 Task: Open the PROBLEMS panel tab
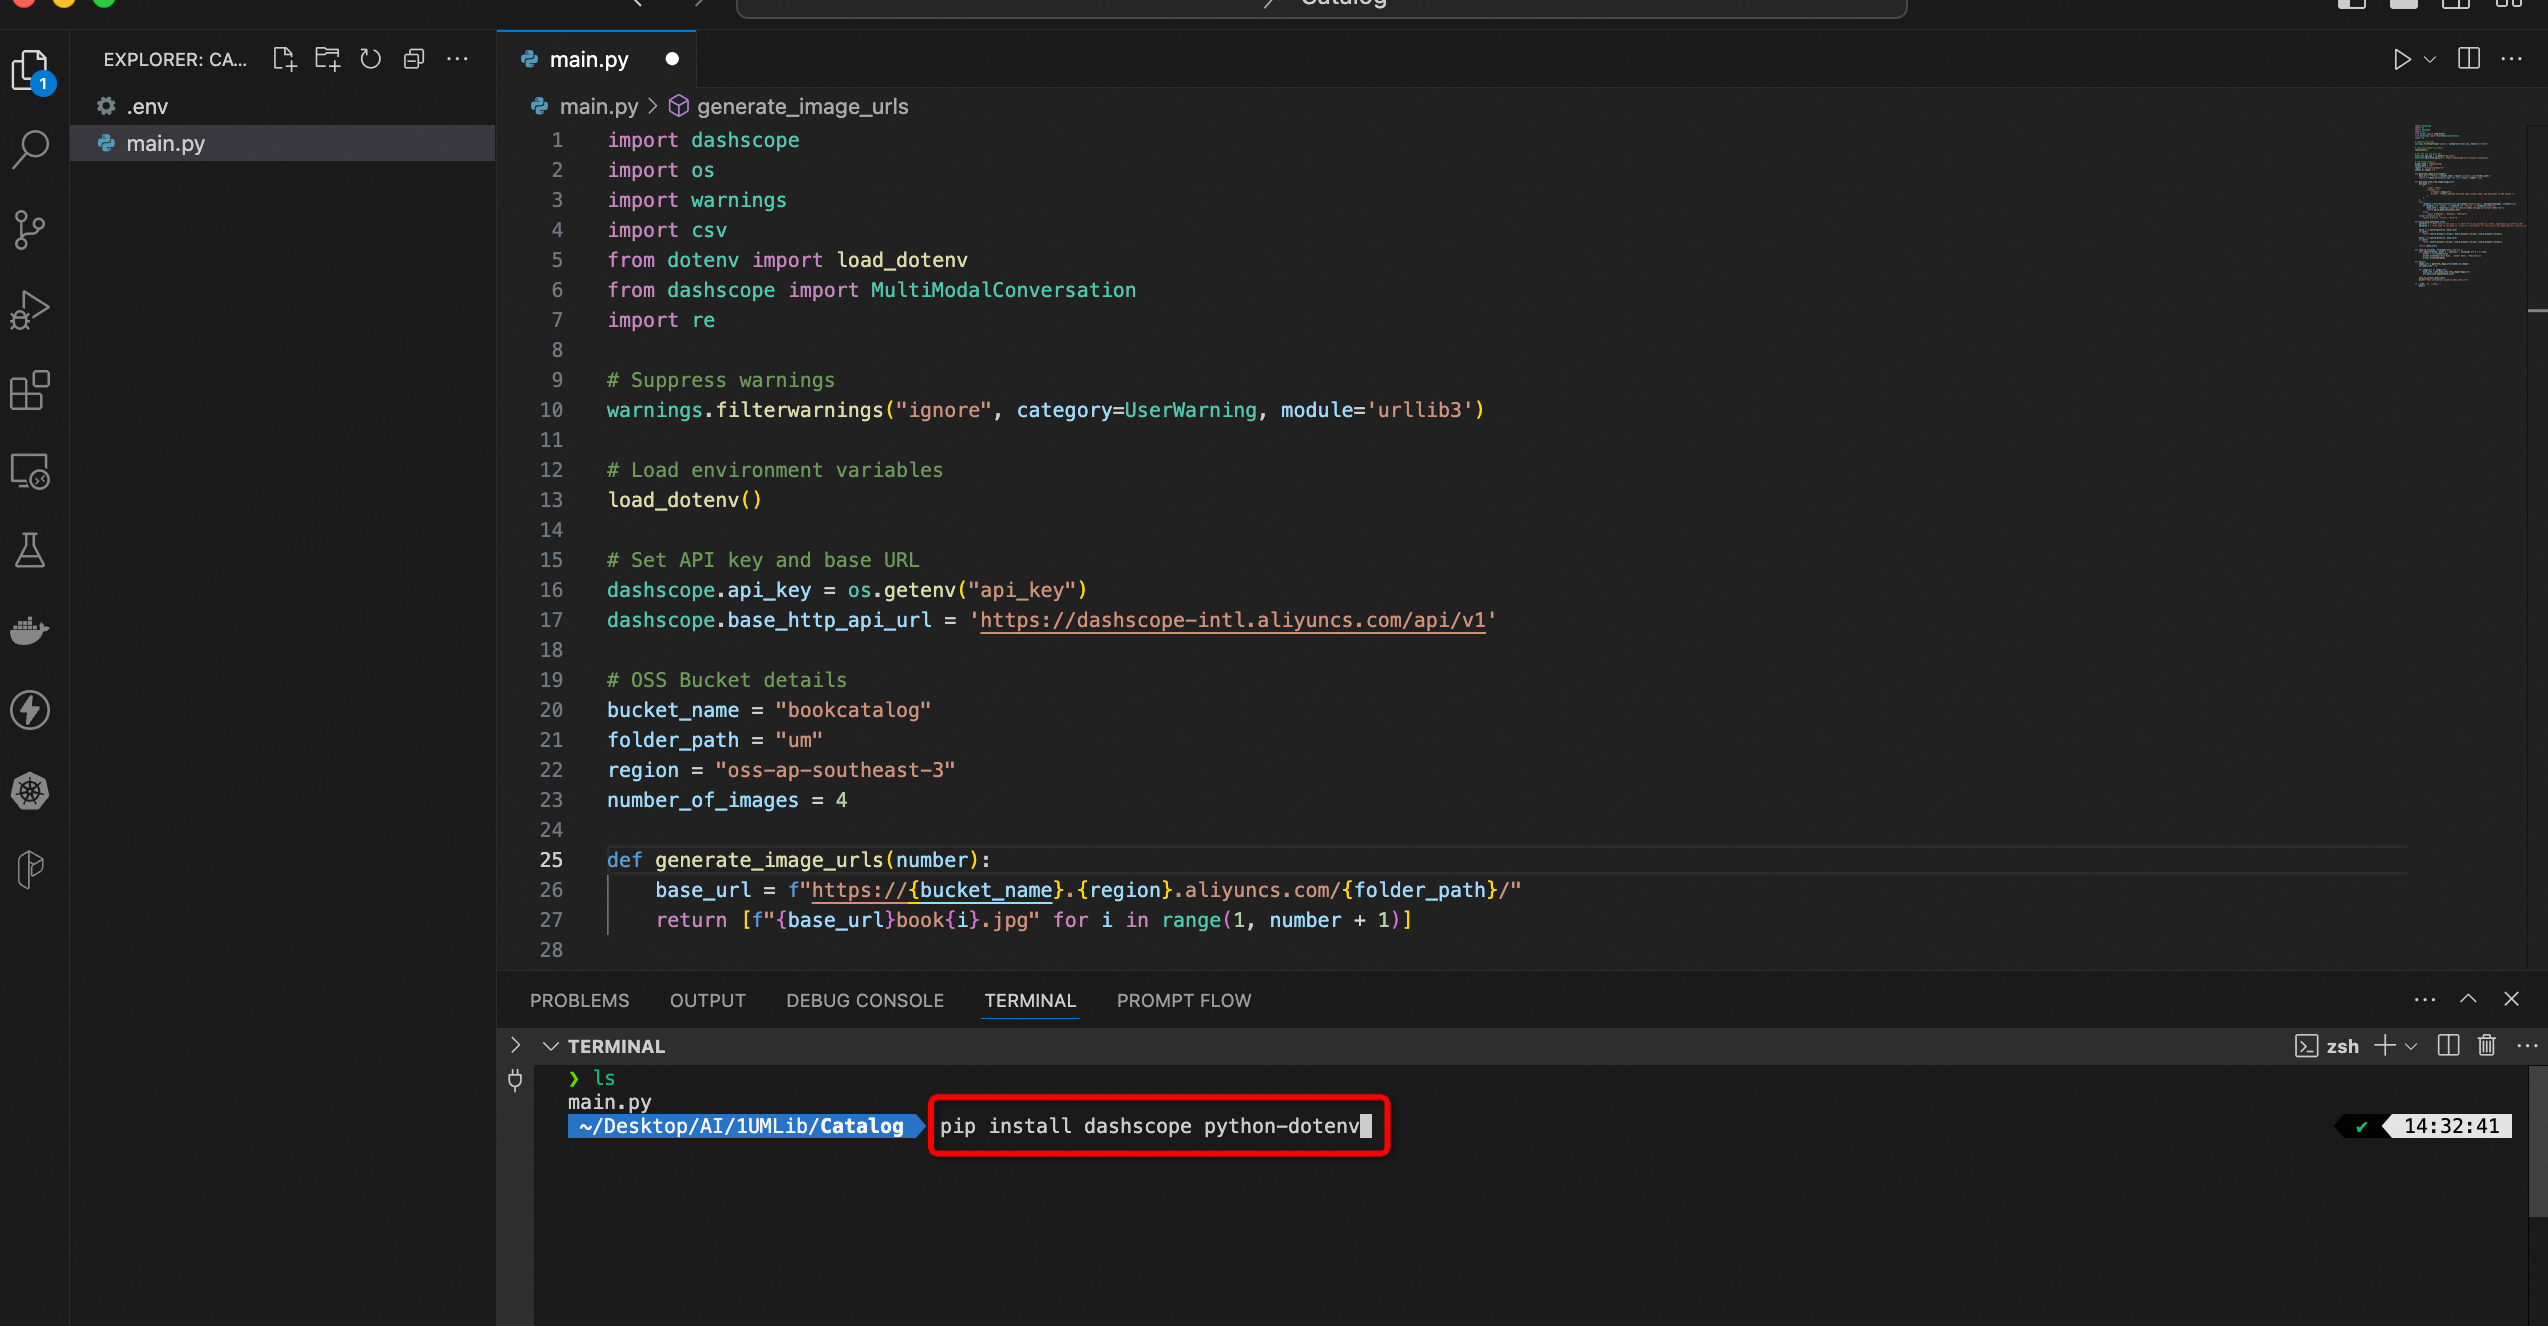point(580,1000)
